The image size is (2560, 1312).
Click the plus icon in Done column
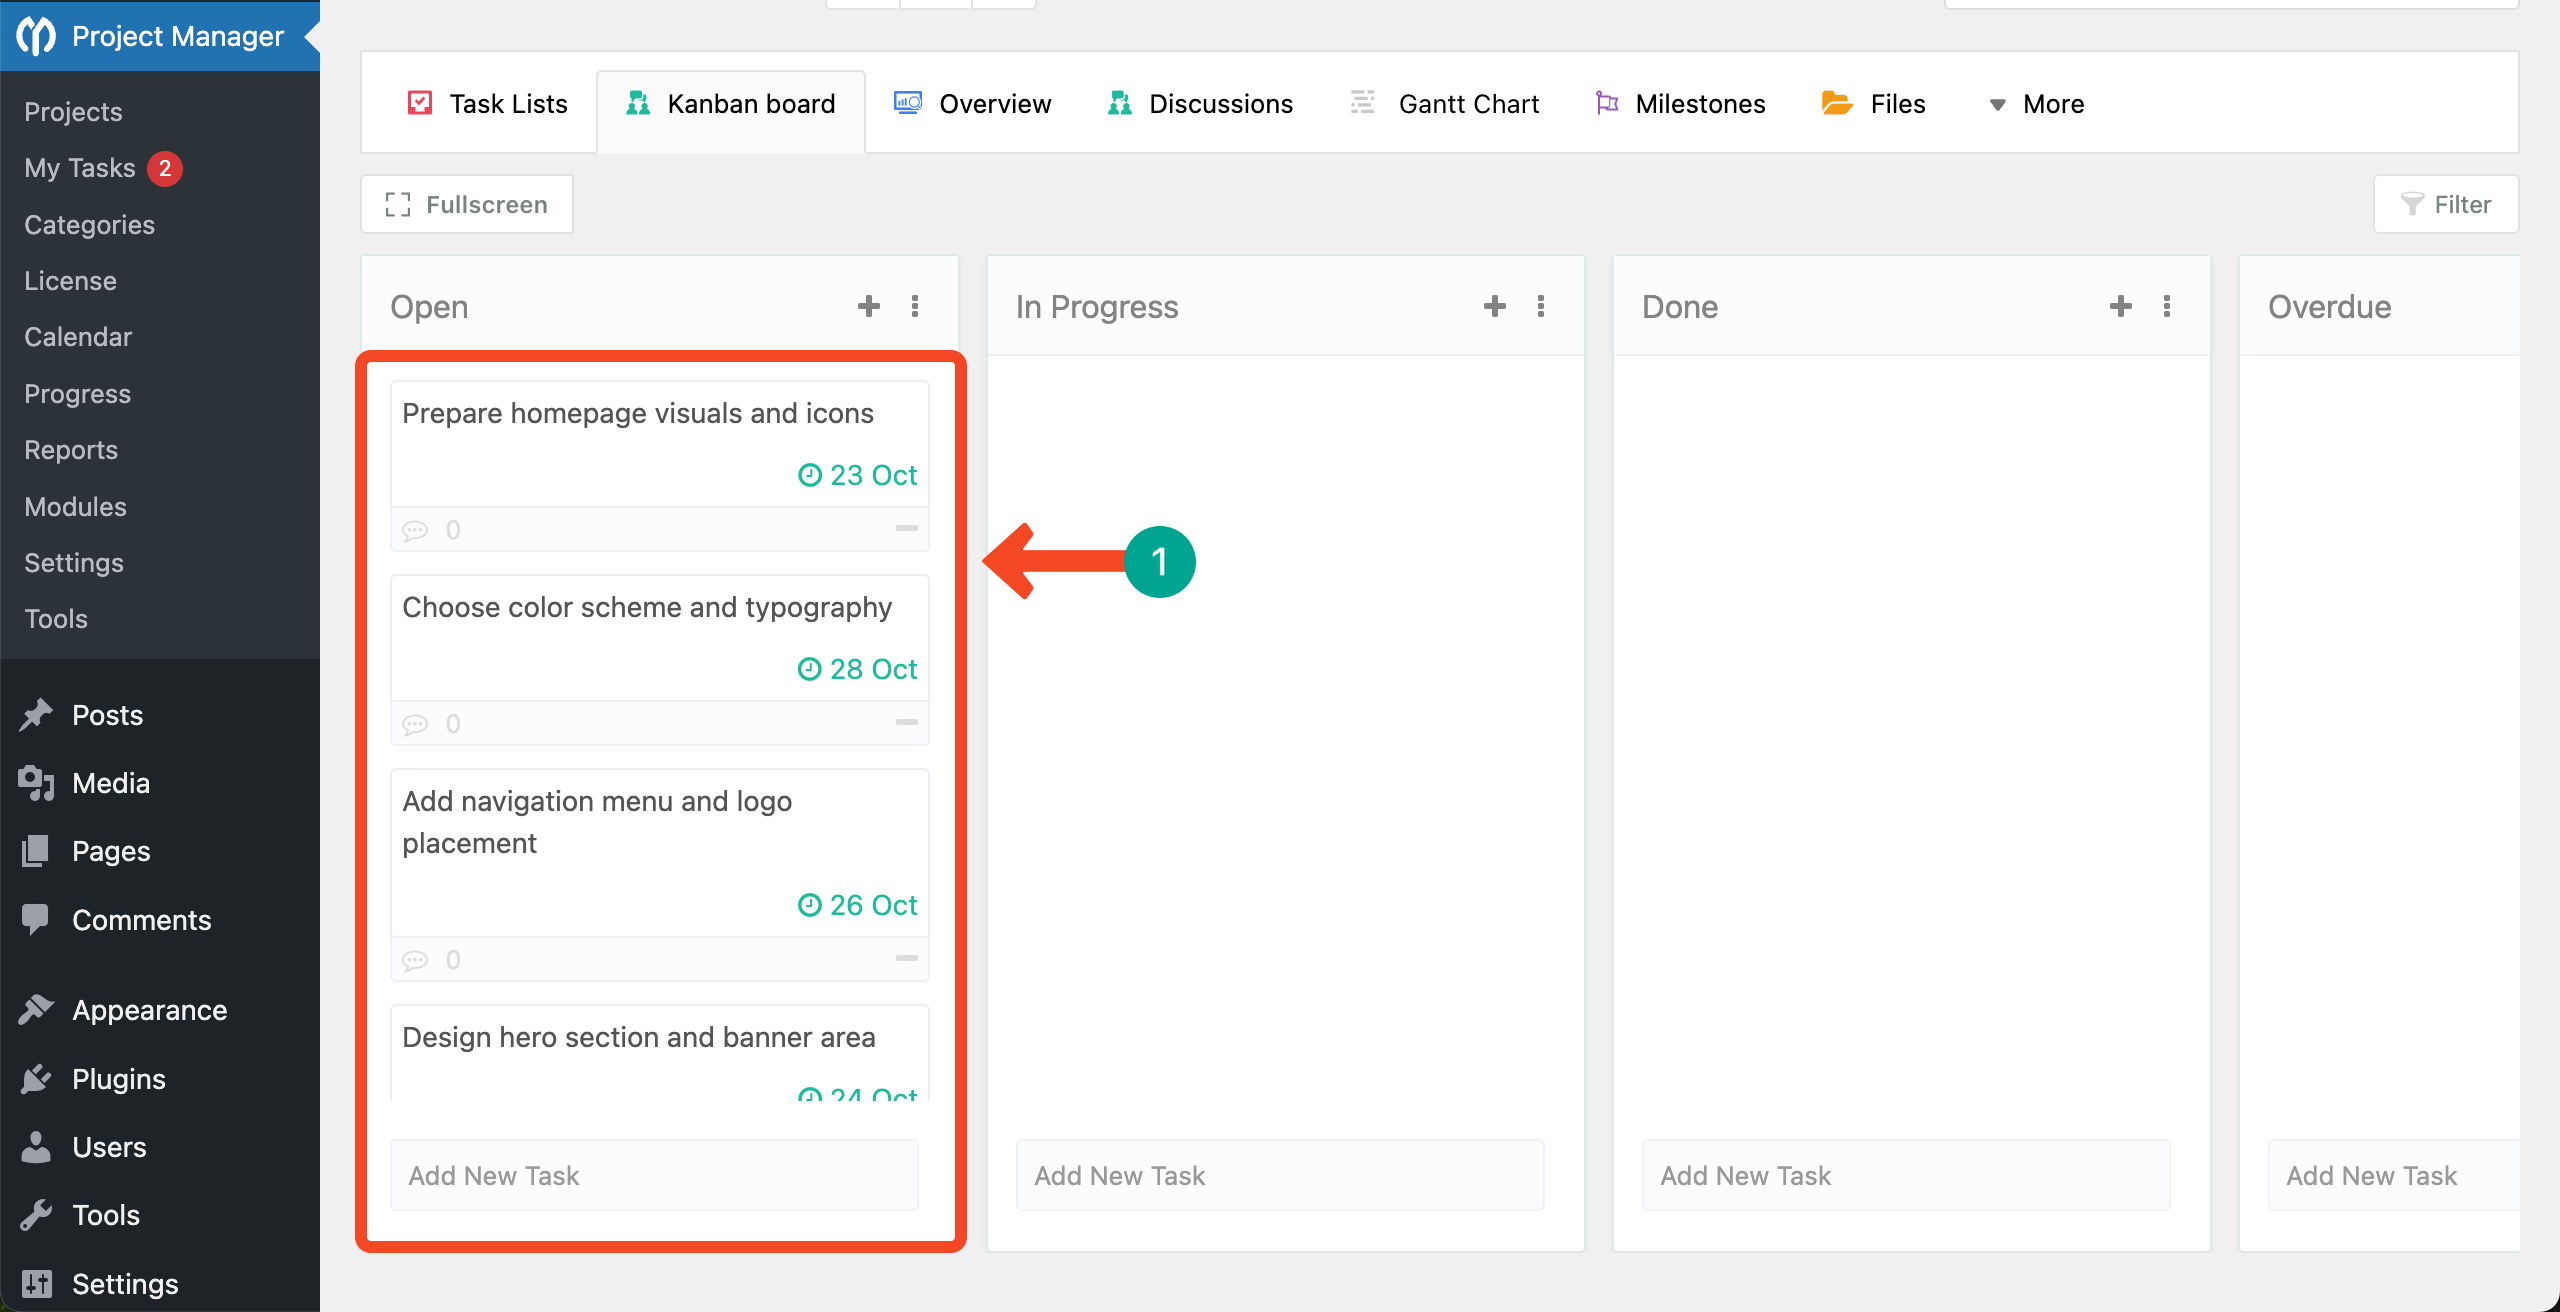[2120, 306]
